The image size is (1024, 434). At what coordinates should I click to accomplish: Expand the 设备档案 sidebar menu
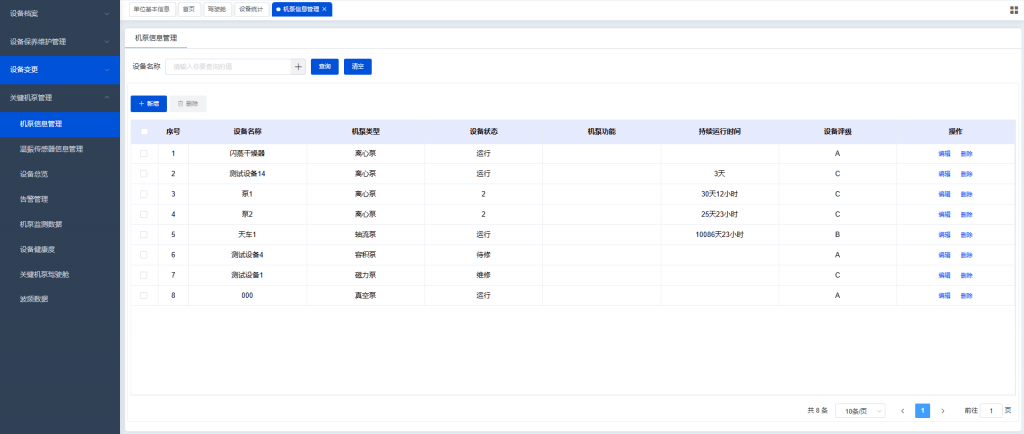[59, 14]
